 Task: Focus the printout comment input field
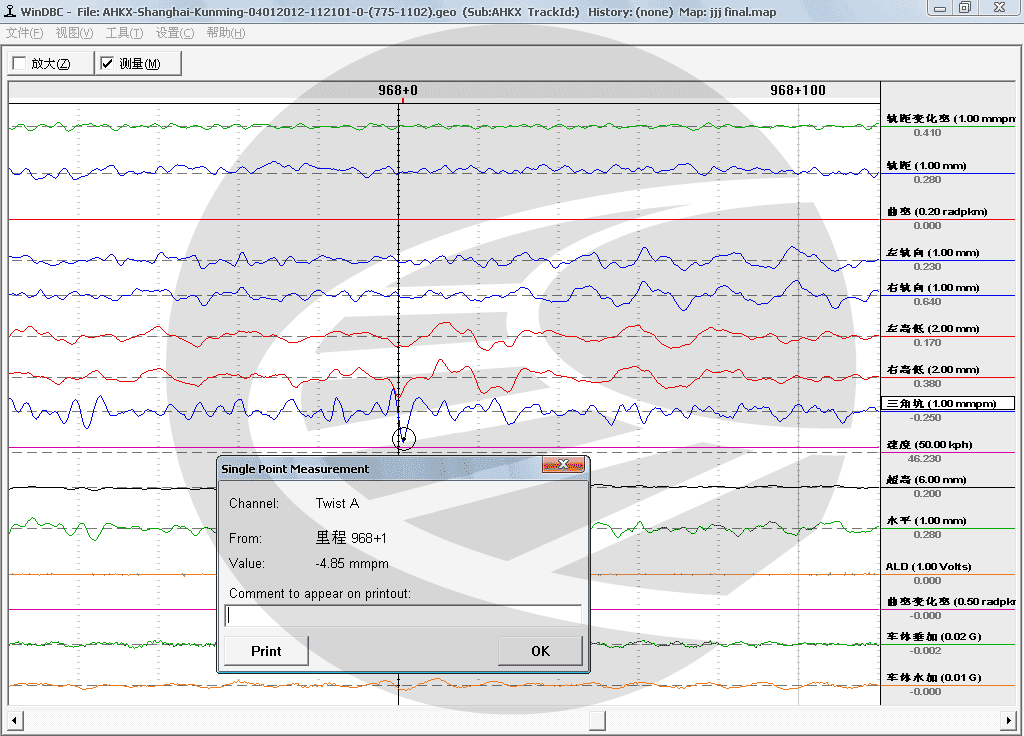pos(403,616)
